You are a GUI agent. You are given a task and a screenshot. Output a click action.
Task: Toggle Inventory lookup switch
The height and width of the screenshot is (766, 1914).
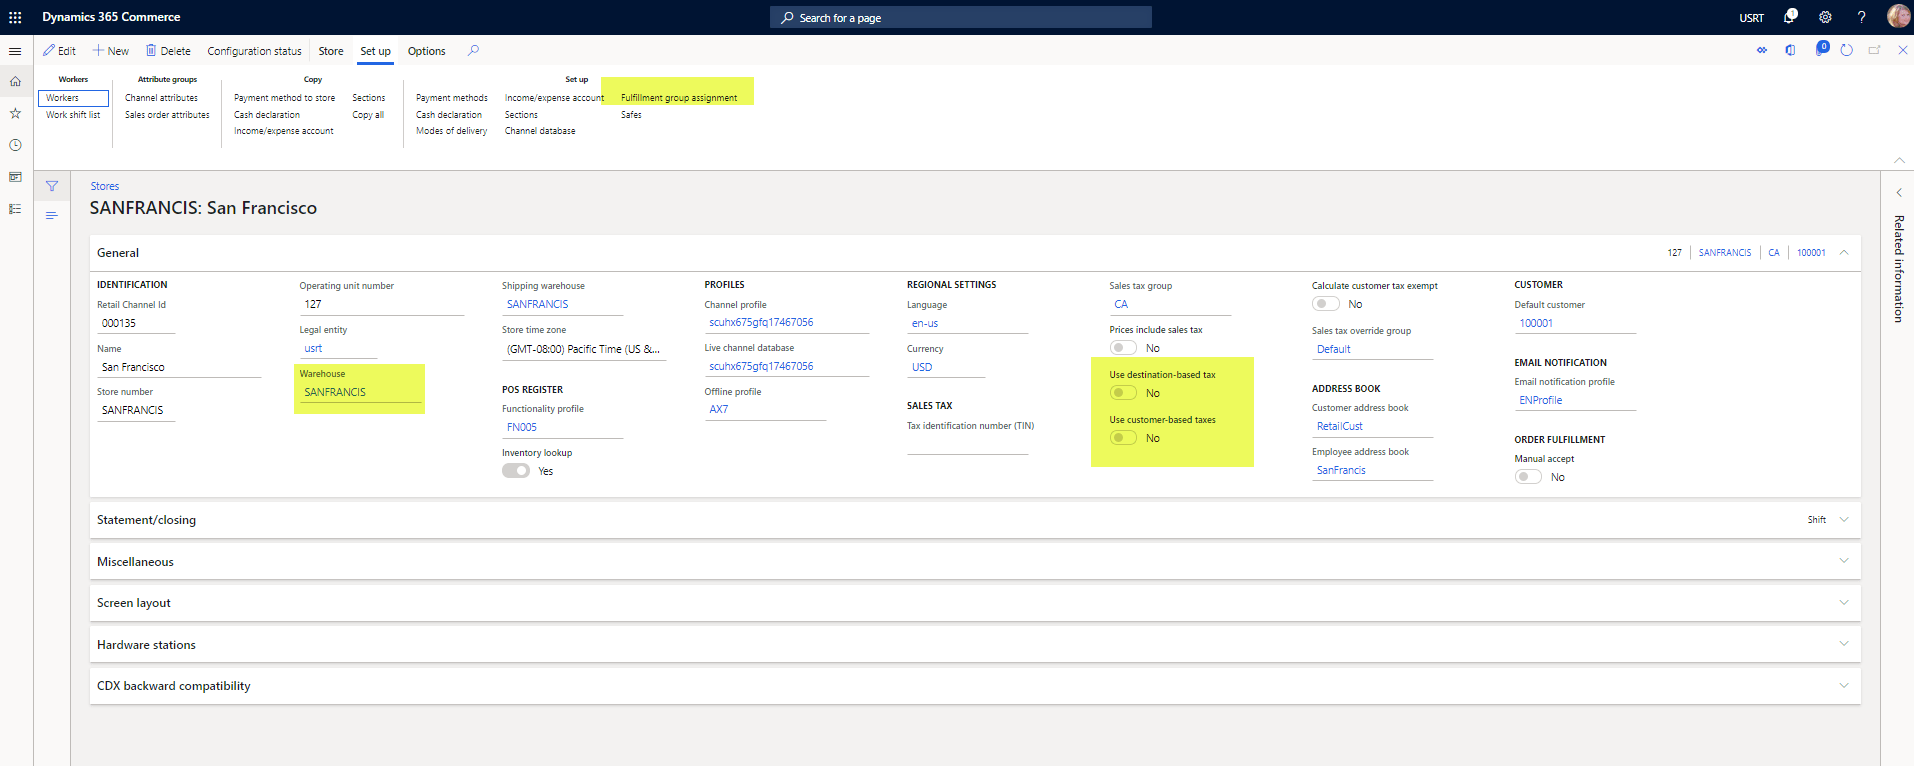click(x=516, y=471)
